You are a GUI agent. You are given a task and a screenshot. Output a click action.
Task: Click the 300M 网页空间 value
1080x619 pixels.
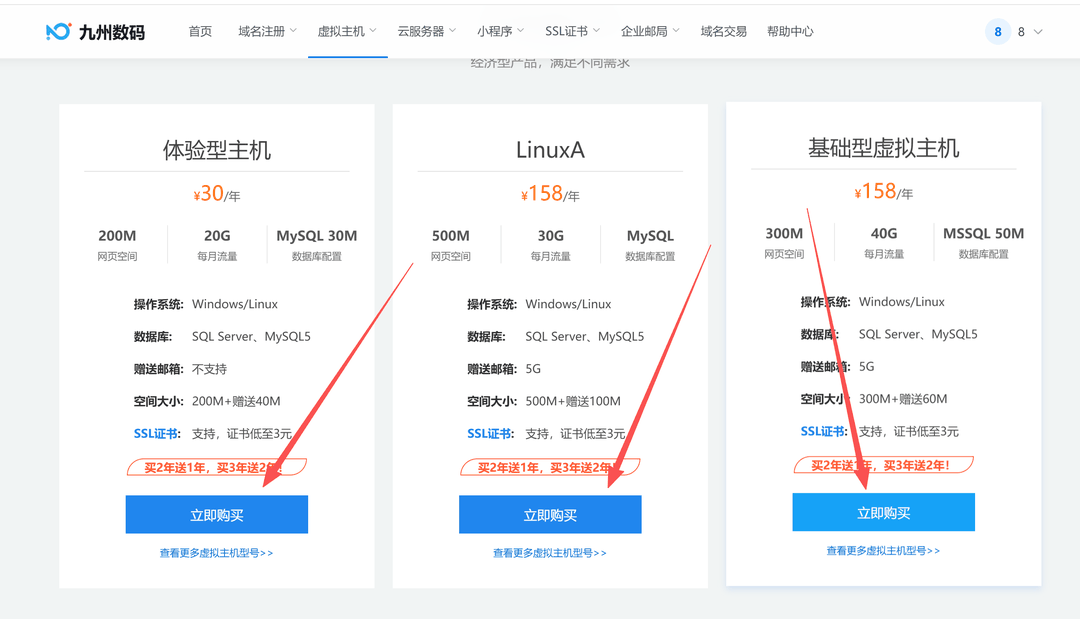coord(784,233)
